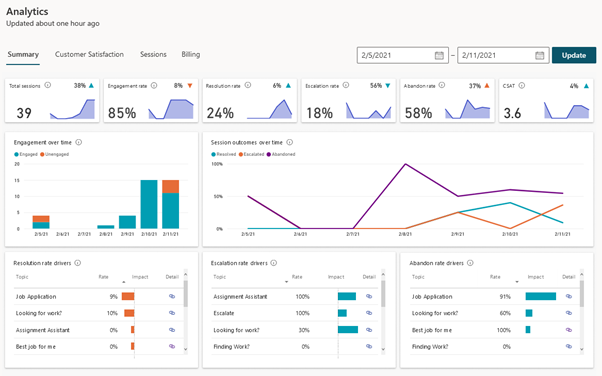
Task: Sort abandon drivers by Rate column arrow
Action: point(517,282)
